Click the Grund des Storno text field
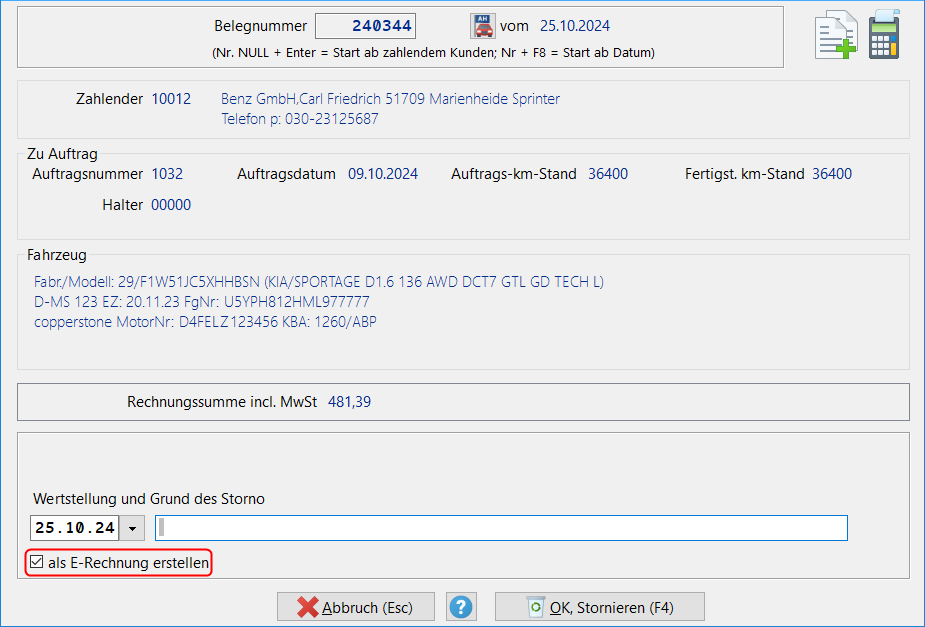Viewport: 925px width, 627px height. 500,527
